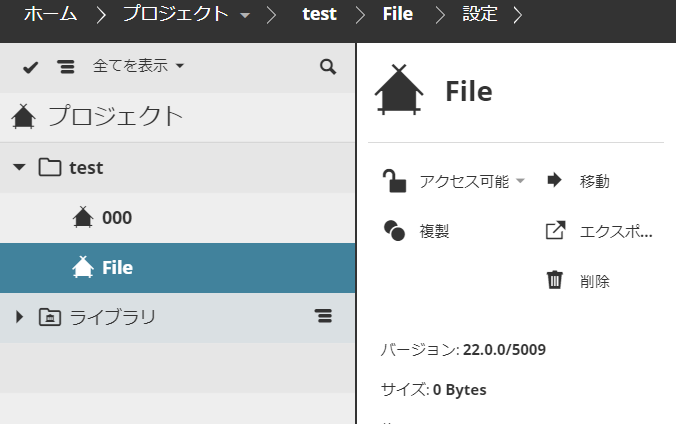This screenshot has height=424, width=676.
Task: Click the サイズ 0 Bytes text
Action: [433, 389]
